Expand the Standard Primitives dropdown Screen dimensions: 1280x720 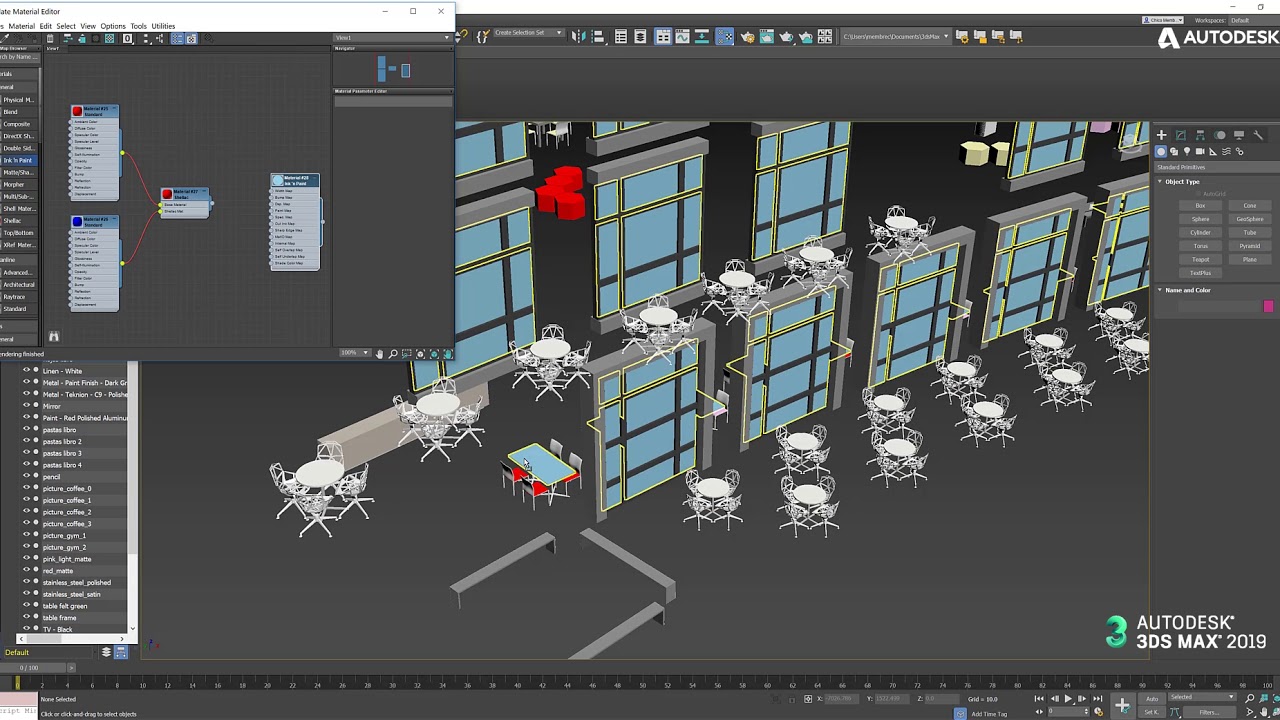[1215, 167]
